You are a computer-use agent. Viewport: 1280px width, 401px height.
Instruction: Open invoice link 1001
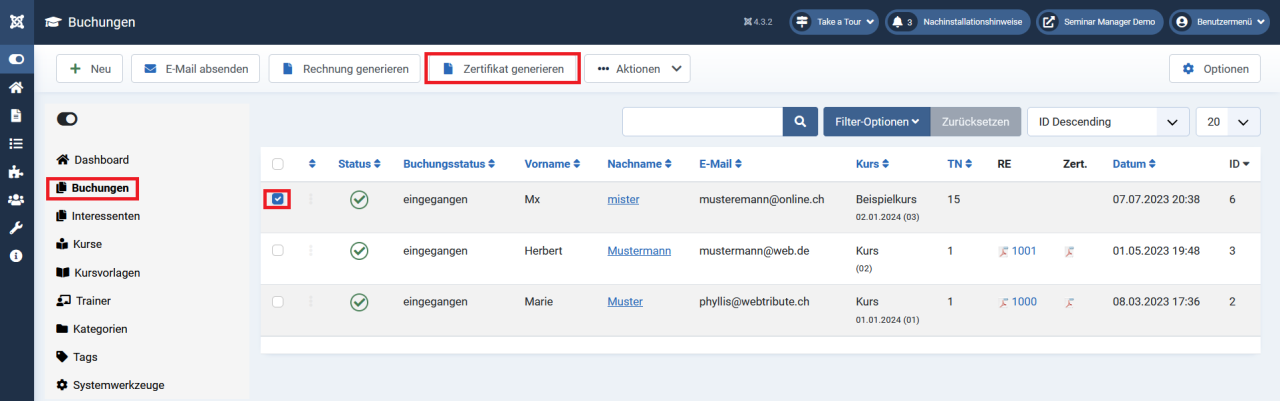coord(1023,252)
